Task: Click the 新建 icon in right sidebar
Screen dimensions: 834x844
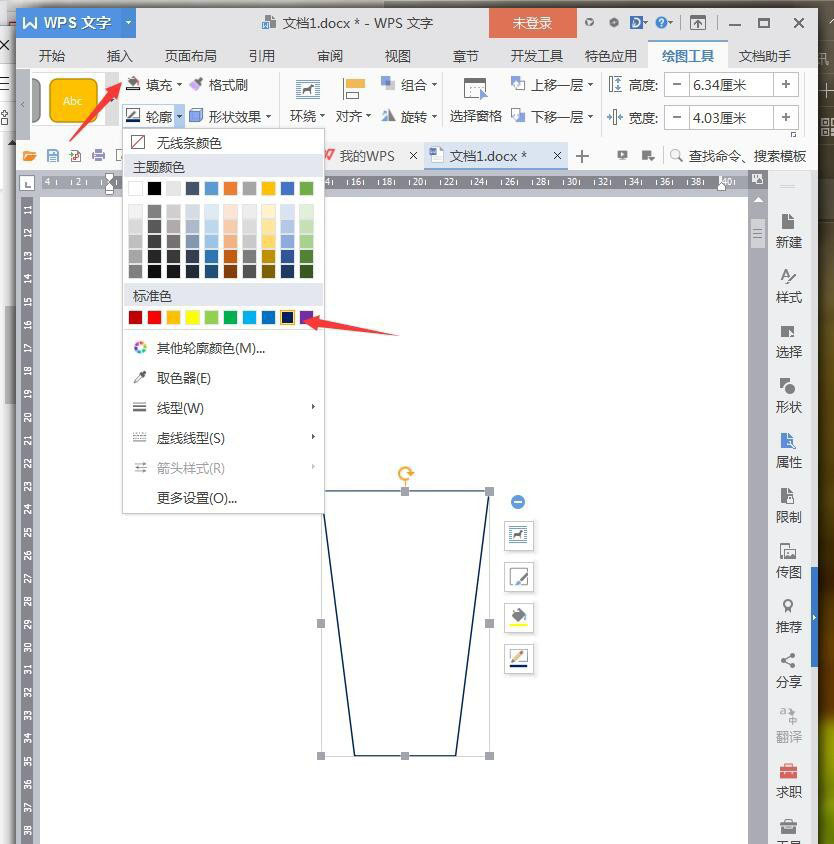Action: tap(788, 230)
